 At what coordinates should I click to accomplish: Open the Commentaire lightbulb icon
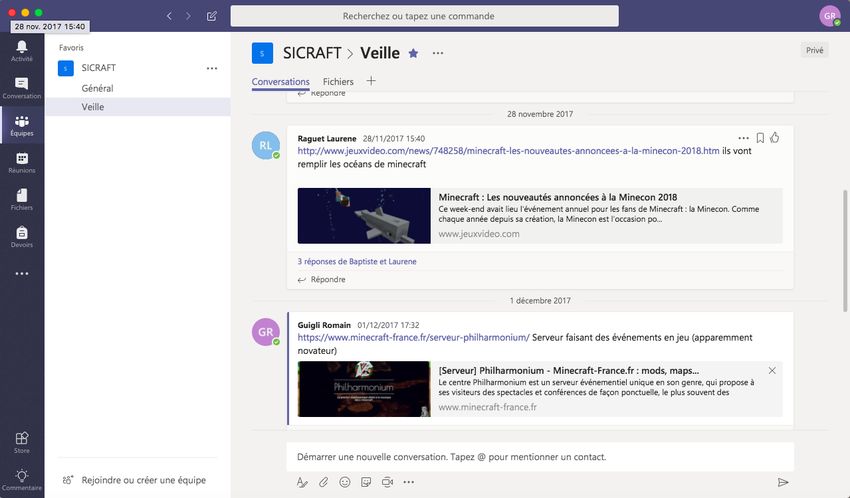pos(22,480)
